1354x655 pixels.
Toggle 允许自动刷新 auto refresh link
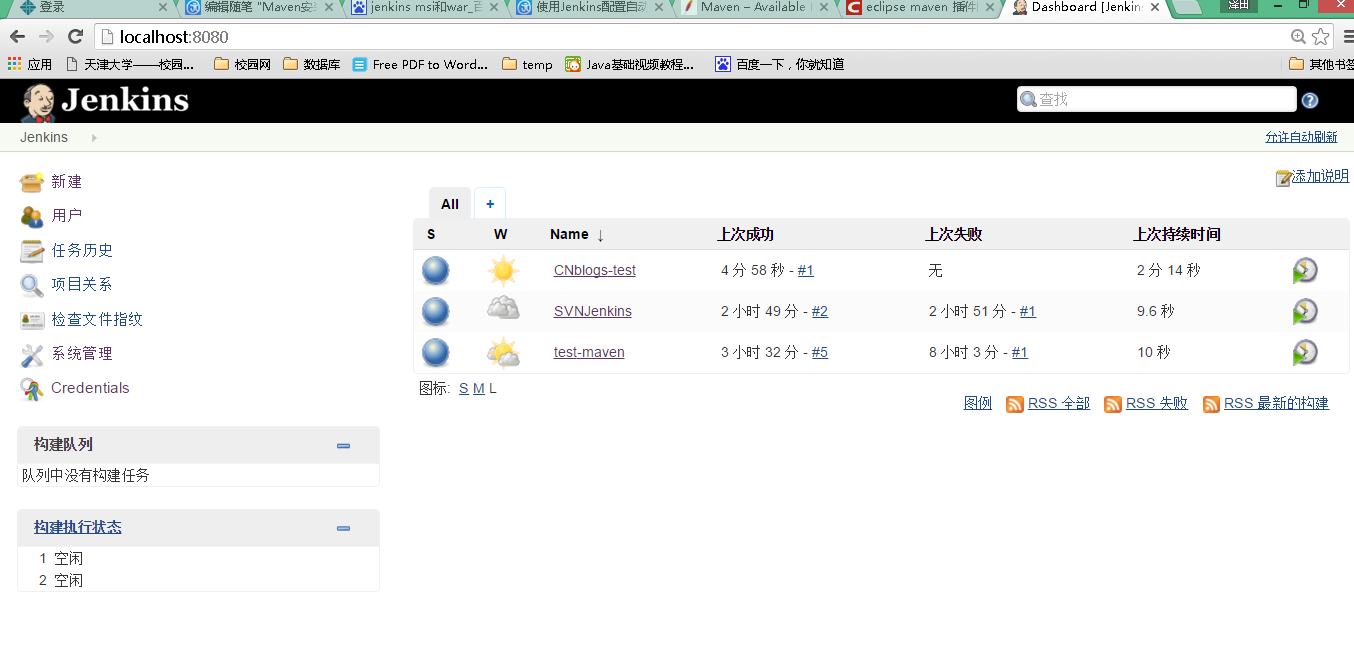click(1301, 138)
